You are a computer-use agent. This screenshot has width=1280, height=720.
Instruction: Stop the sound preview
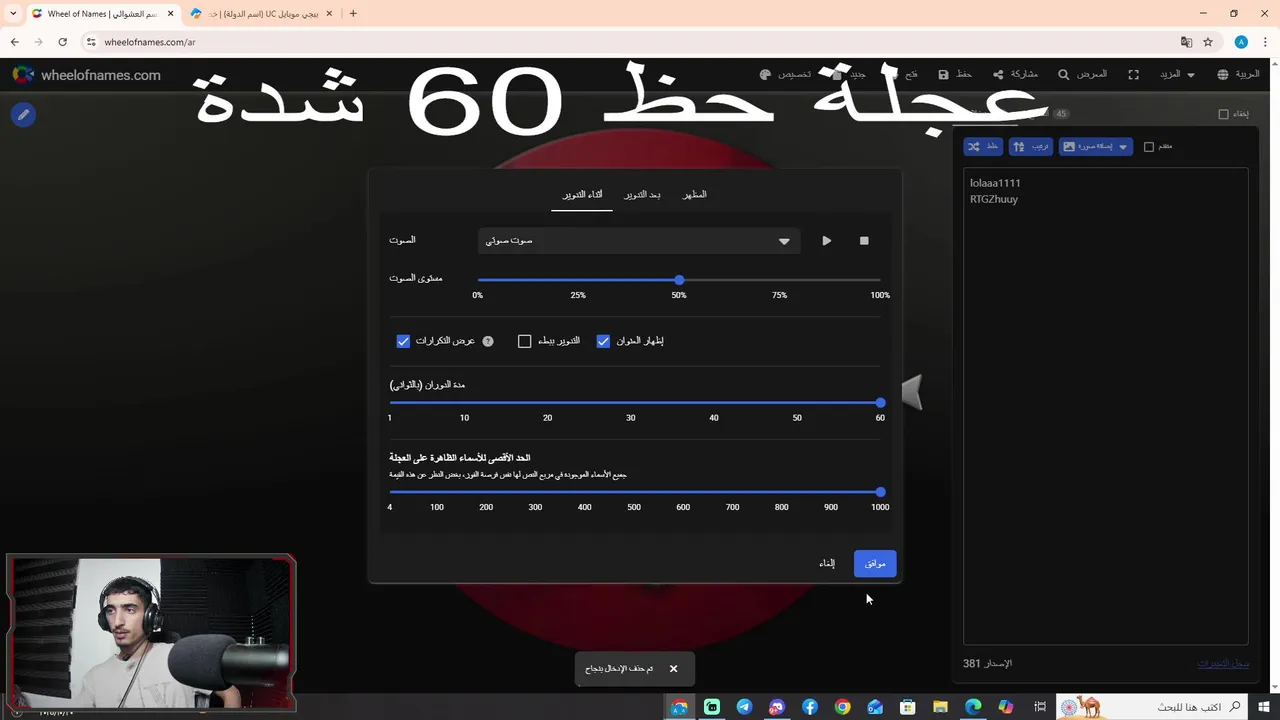[864, 241]
